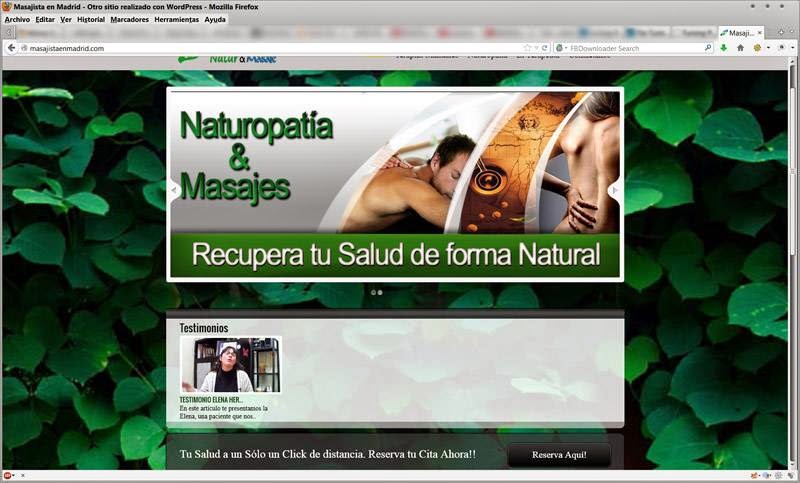Viewport: 800px width, 483px height.
Task: Open the Elena testimonial video thumbnail
Action: (x=231, y=365)
